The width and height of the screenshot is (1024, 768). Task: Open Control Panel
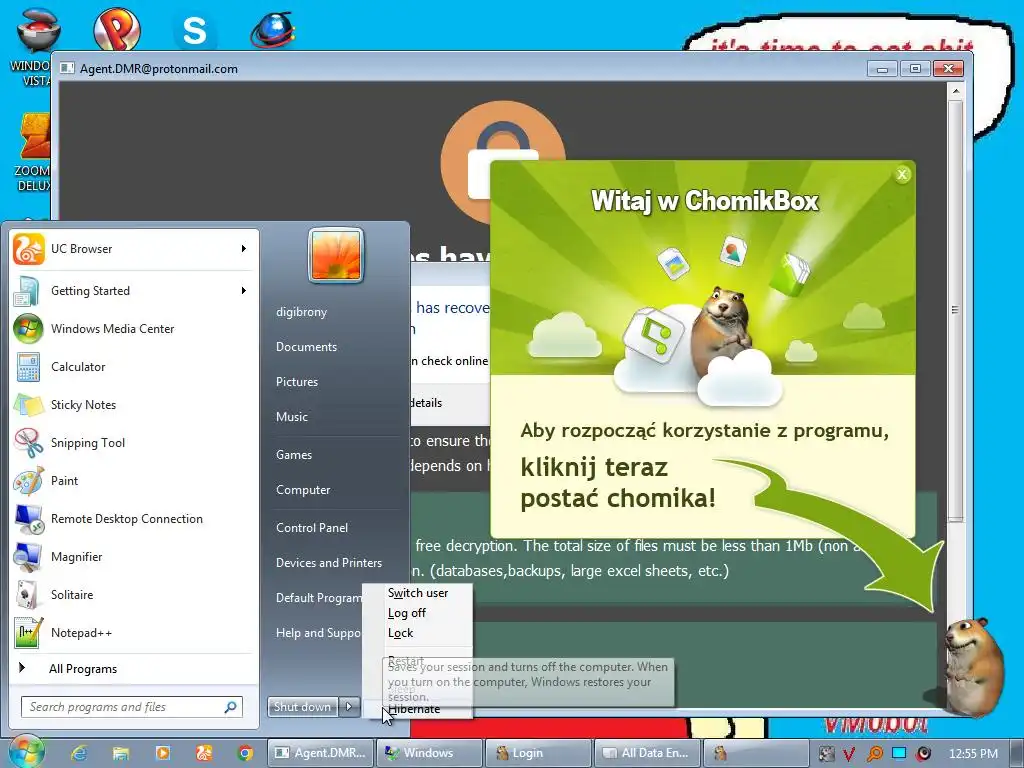tap(312, 528)
